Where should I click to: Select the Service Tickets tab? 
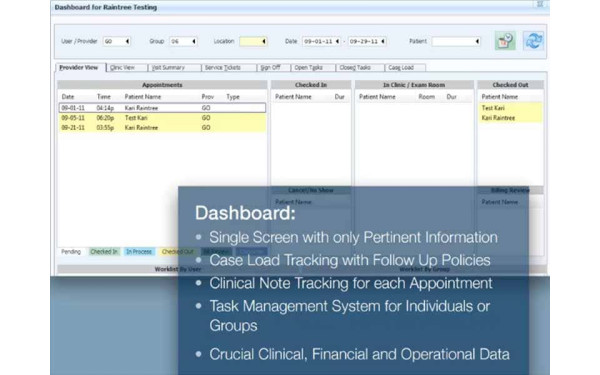click(x=228, y=68)
